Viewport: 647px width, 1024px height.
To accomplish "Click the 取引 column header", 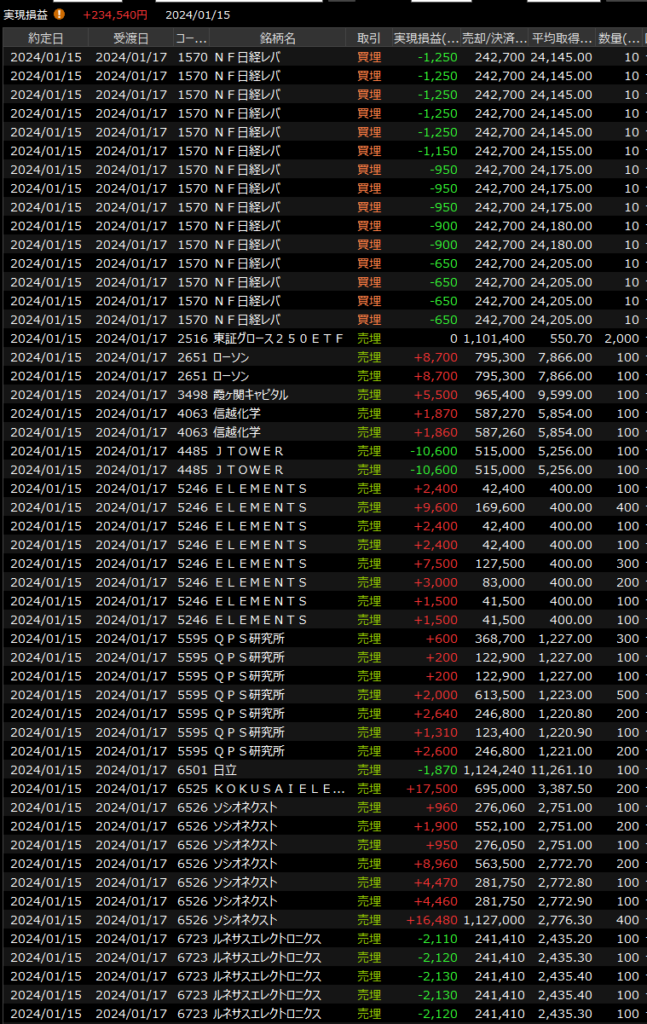I will coord(368,38).
